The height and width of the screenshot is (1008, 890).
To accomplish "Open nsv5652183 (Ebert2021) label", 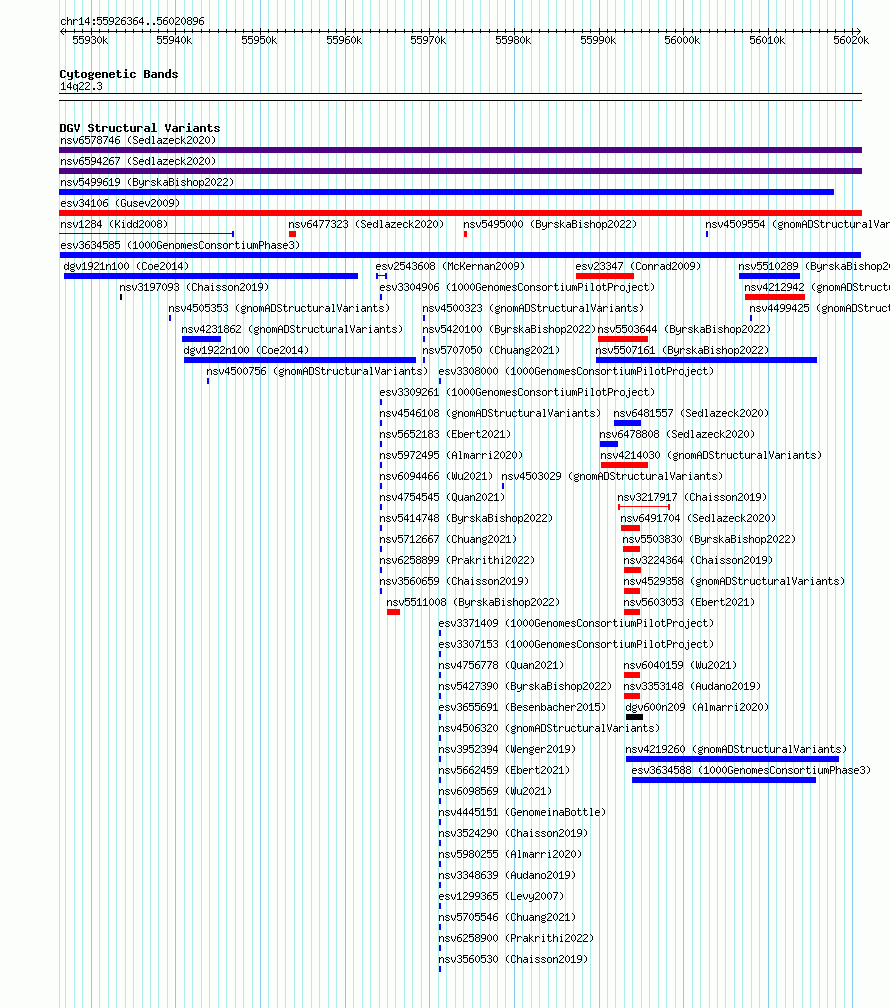I will 445,434.
